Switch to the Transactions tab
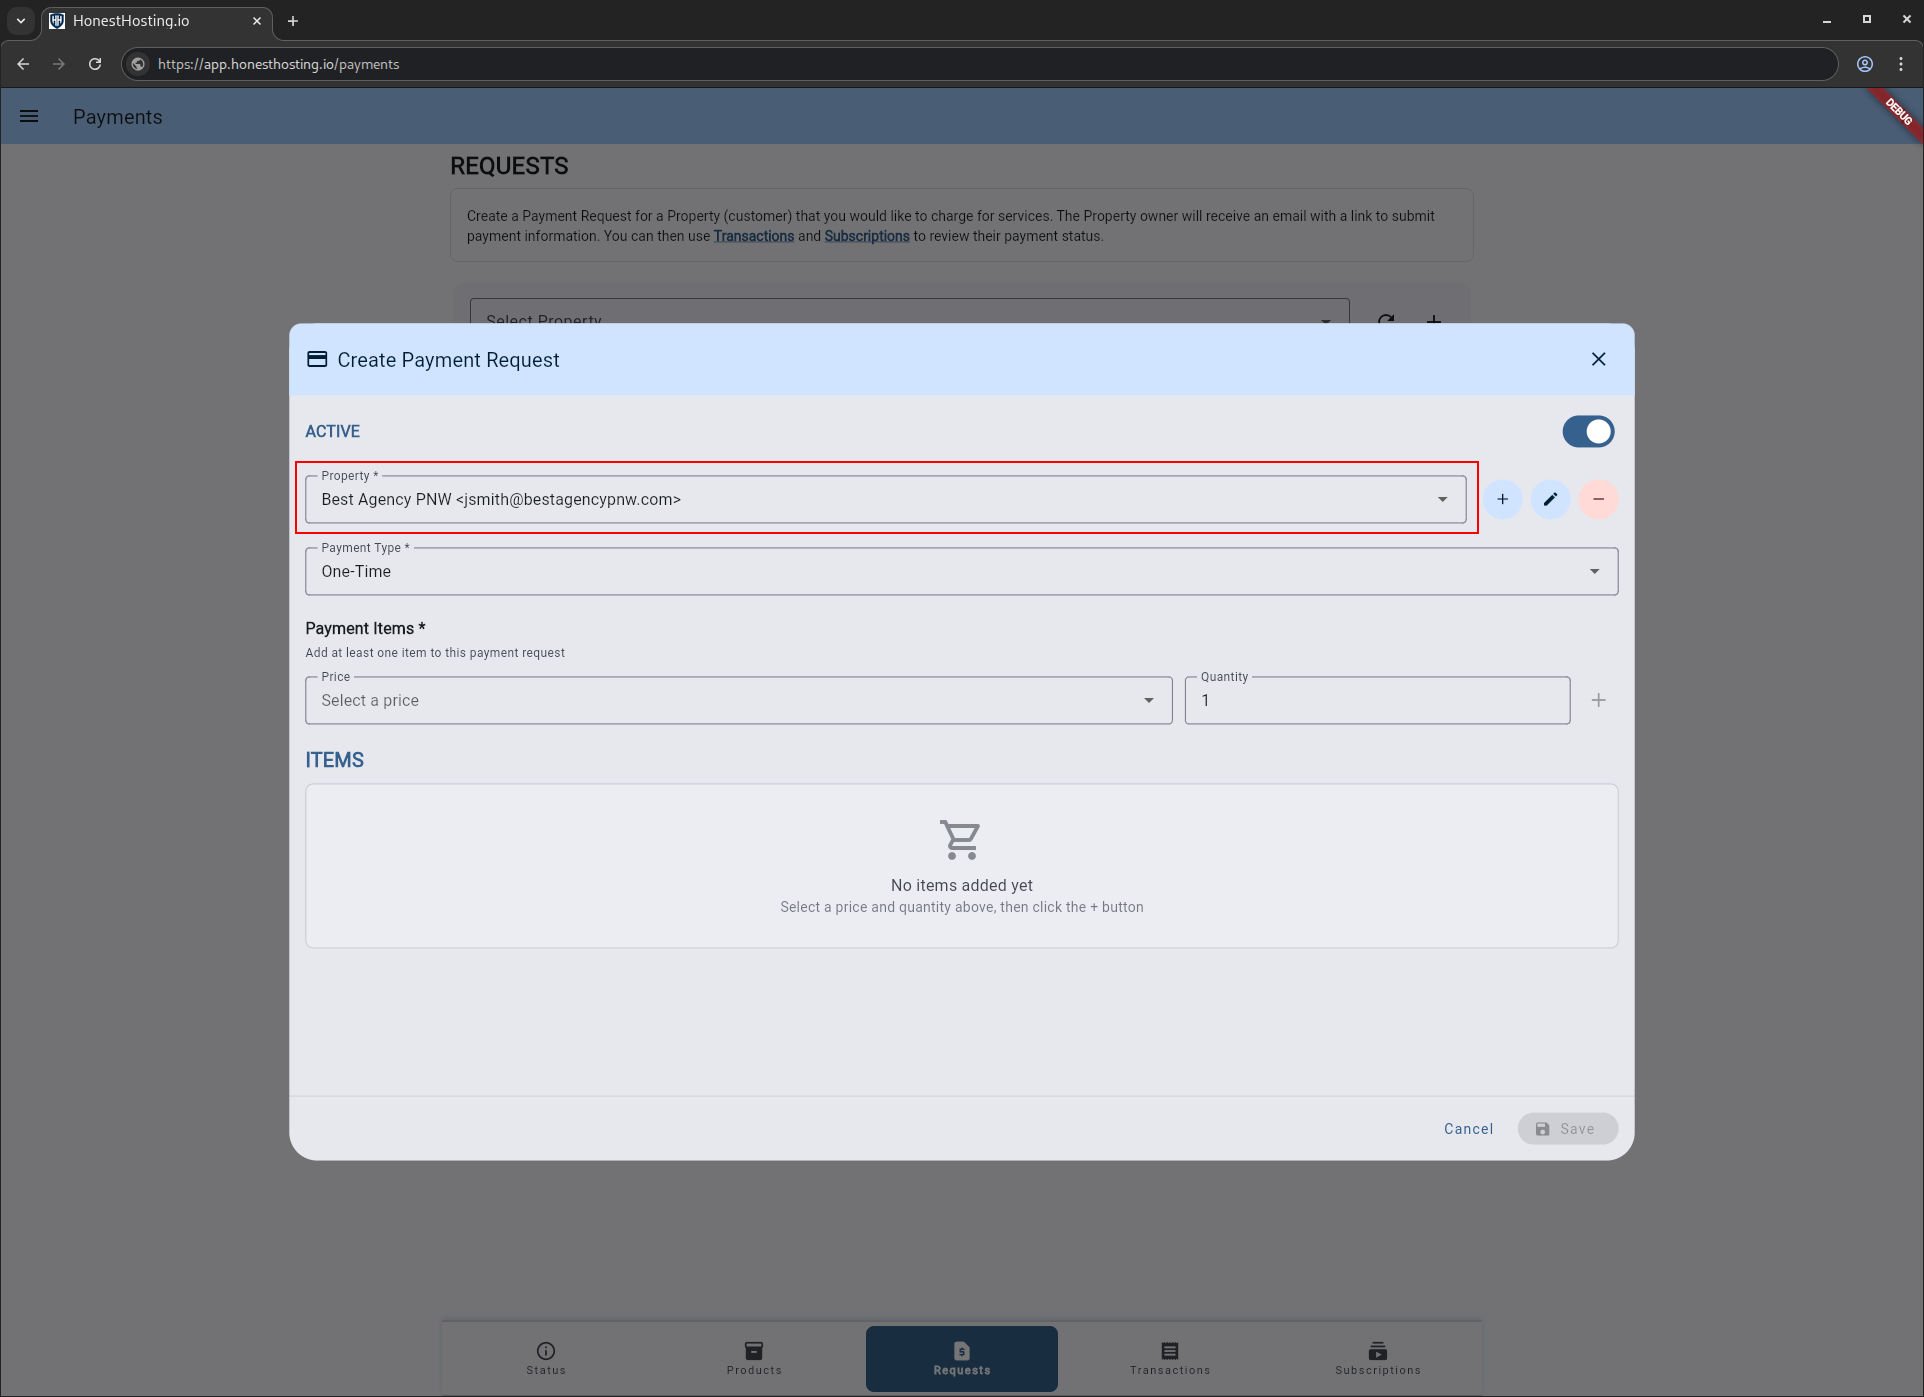This screenshot has height=1397, width=1924. click(1169, 1358)
